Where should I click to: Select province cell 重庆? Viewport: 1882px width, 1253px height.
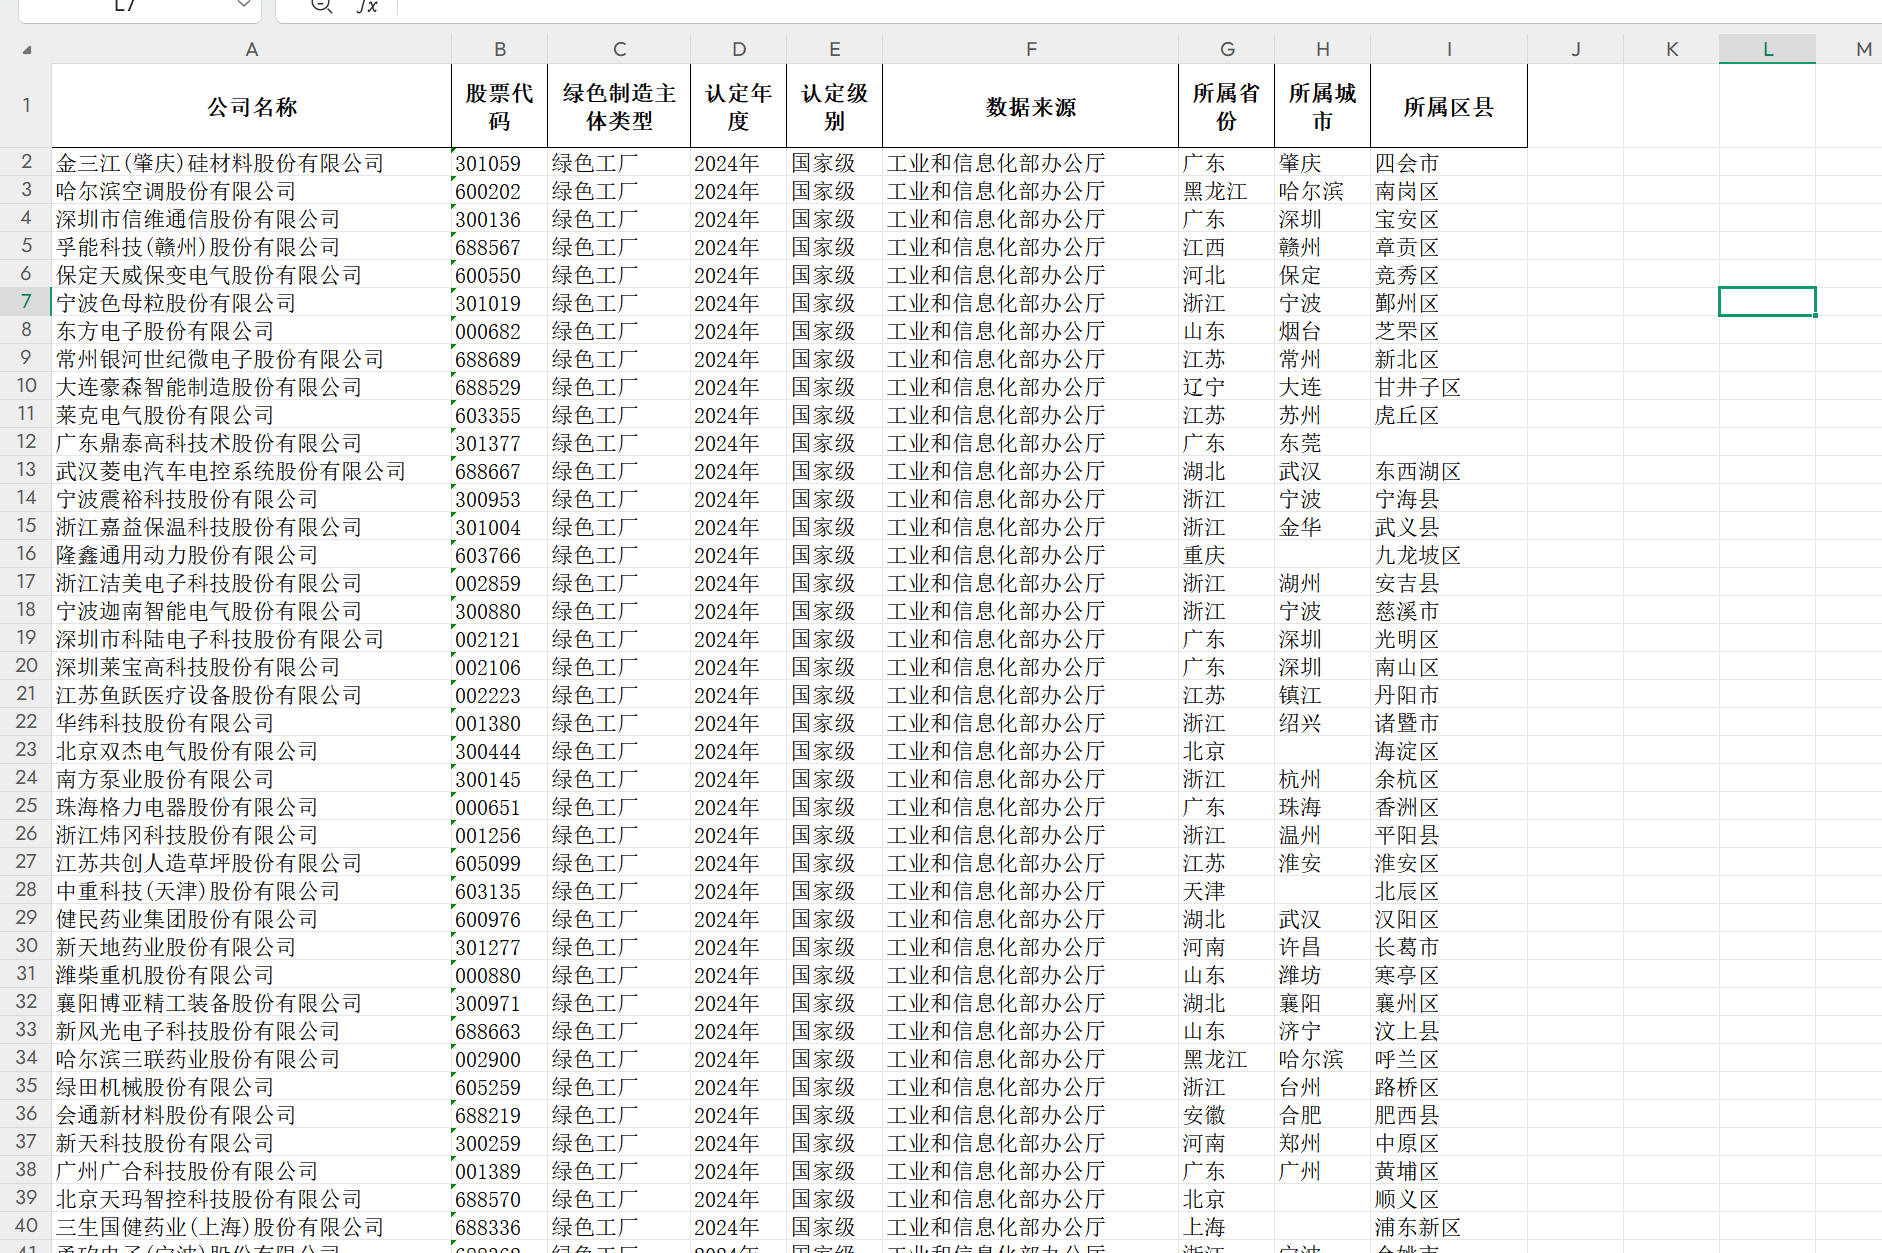coord(1227,555)
